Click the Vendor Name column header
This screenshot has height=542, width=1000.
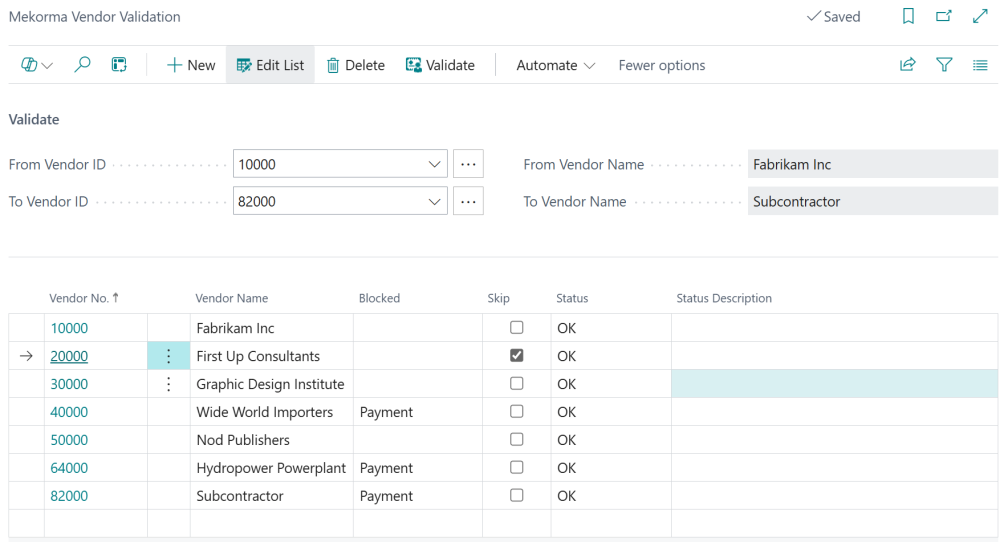coord(232,298)
